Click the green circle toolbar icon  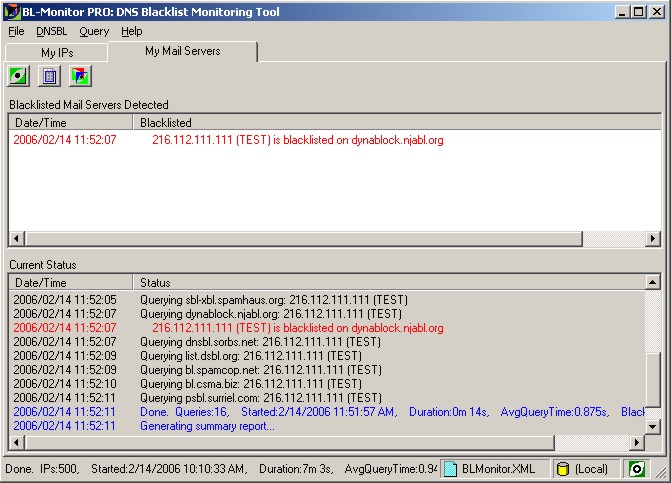[18, 76]
